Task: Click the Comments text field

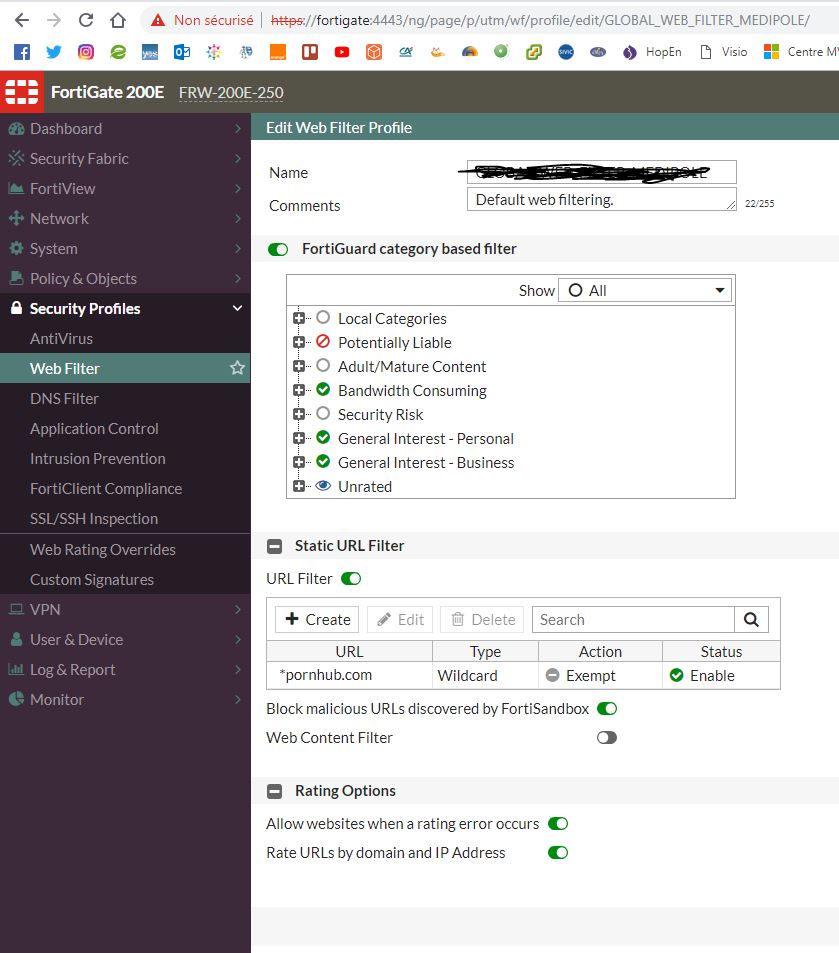Action: [x=601, y=199]
